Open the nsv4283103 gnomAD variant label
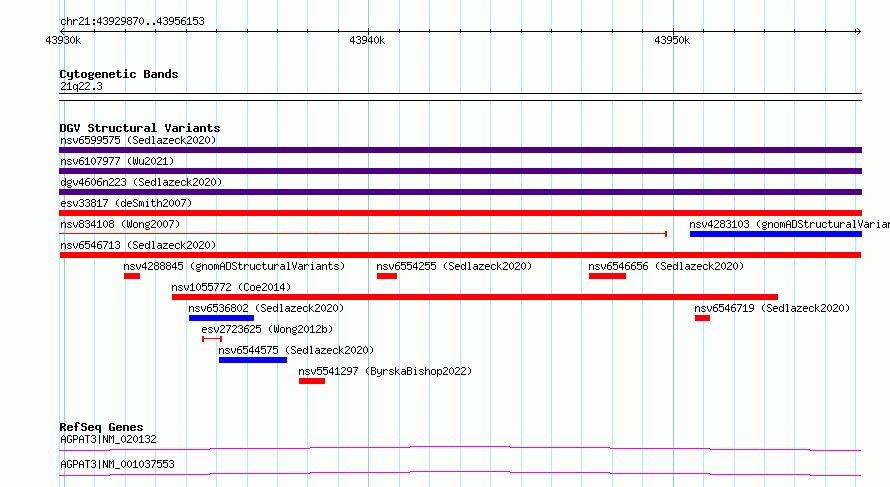 pyautogui.click(x=790, y=224)
